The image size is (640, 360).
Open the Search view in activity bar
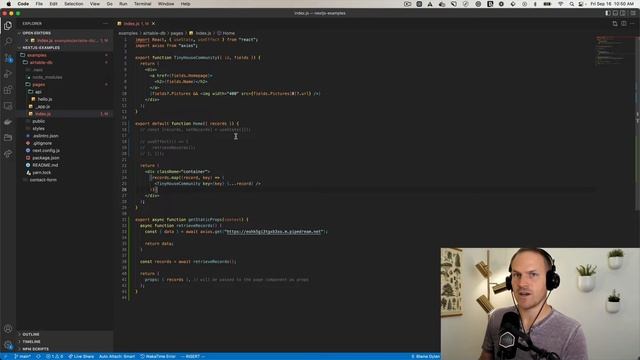(x=8, y=42)
